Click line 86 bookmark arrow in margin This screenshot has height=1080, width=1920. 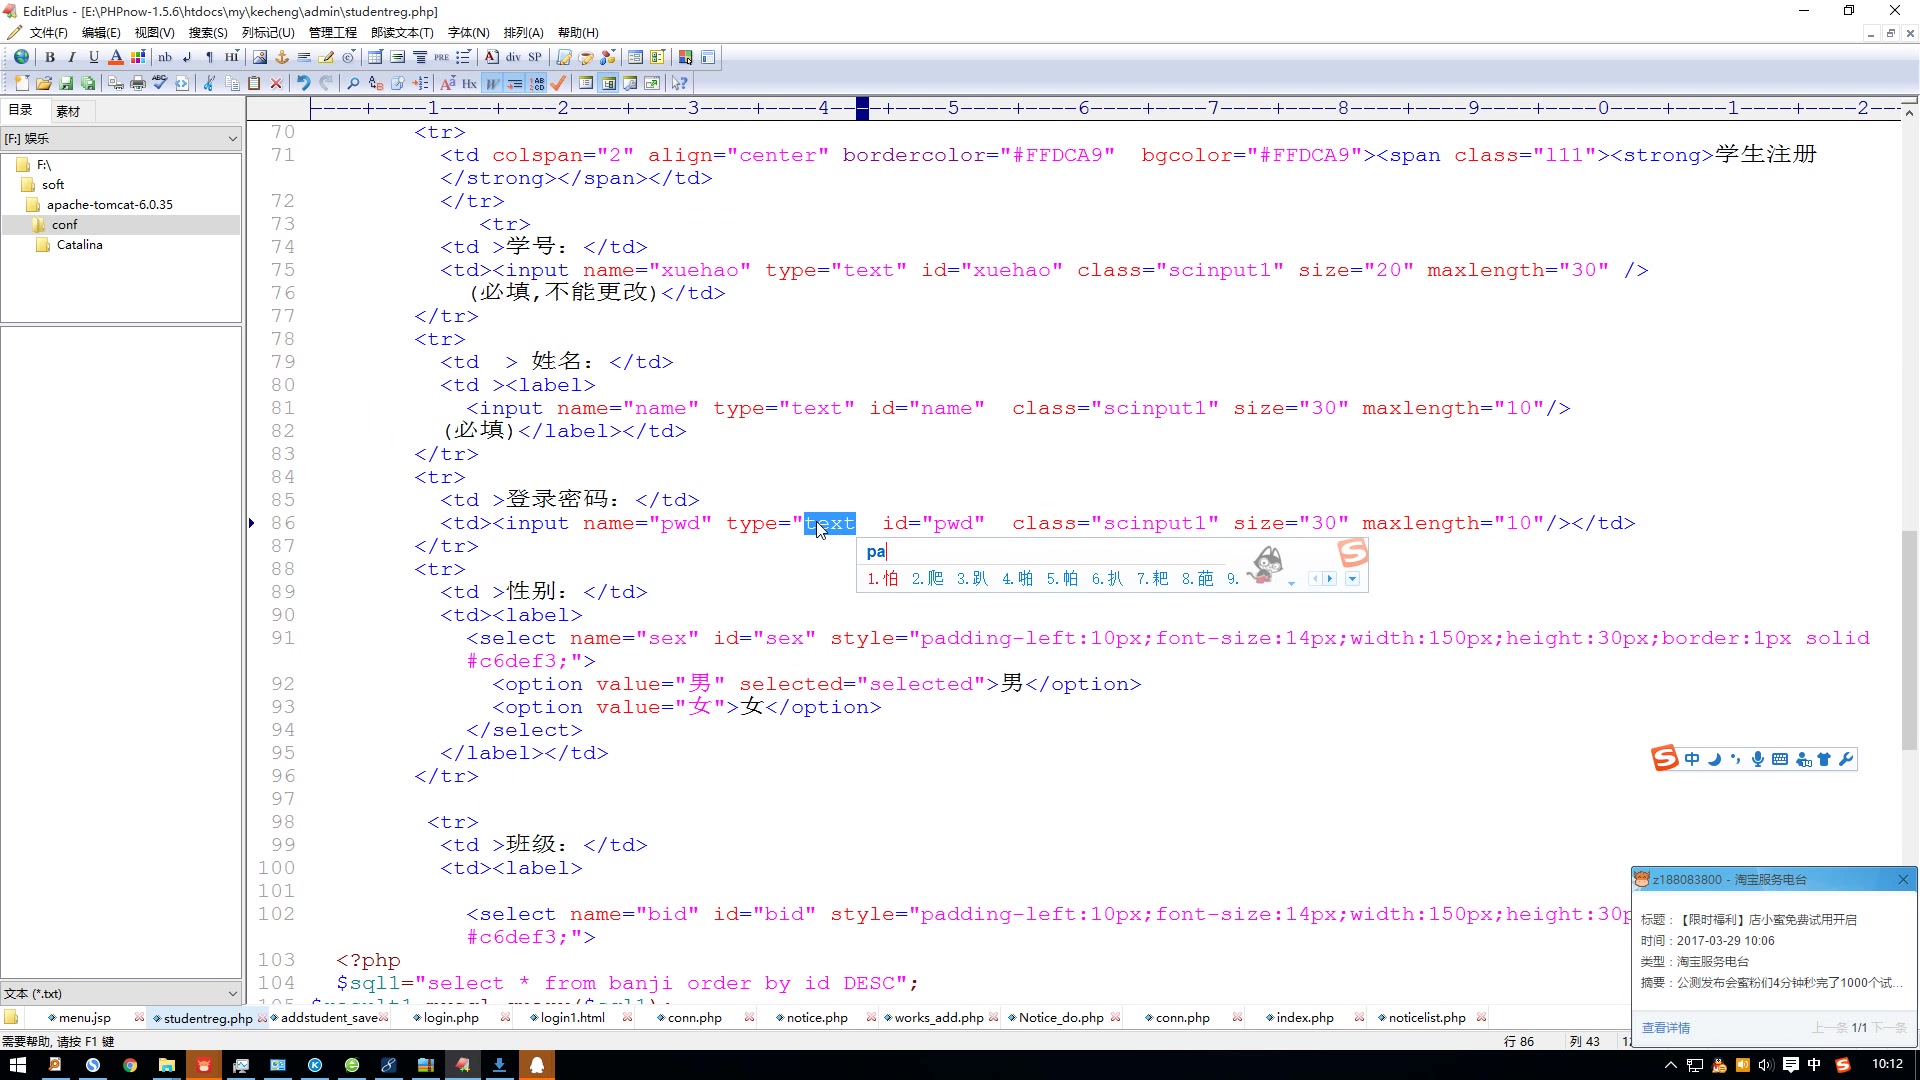[x=251, y=522]
